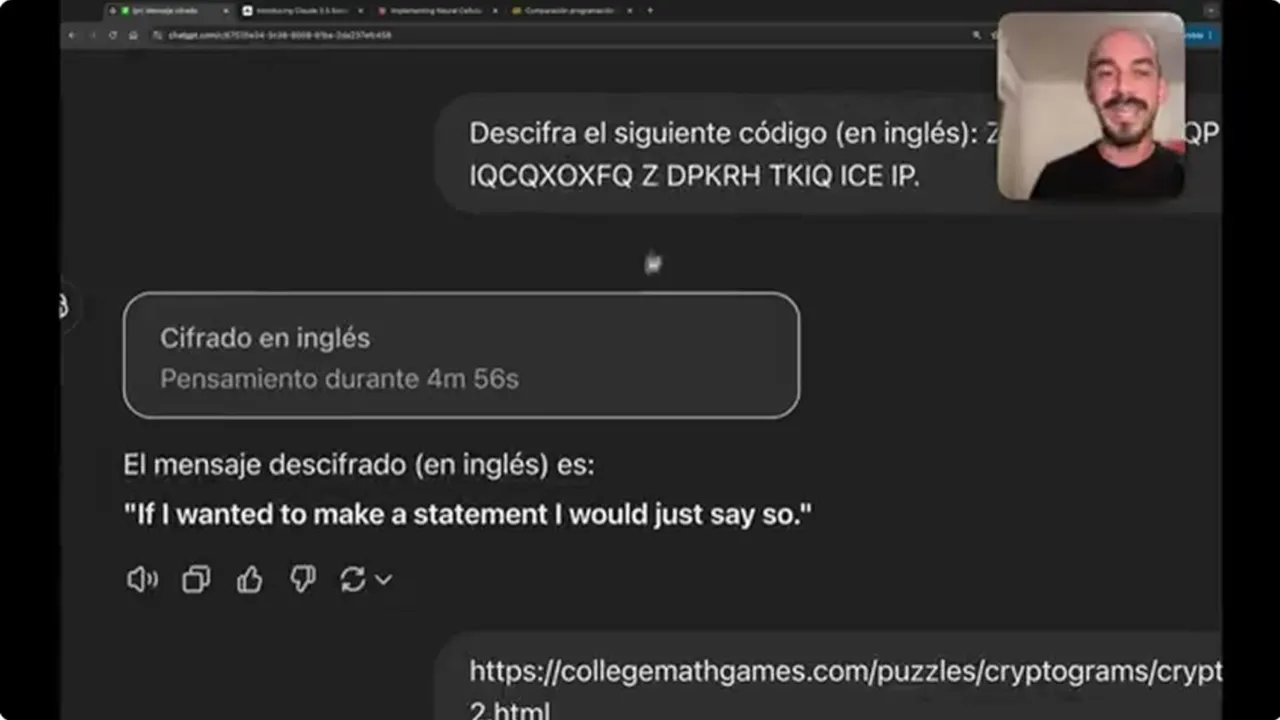
Task: Click 'El mensaje descifrado (en inglés) es:' line
Action: [x=358, y=465]
